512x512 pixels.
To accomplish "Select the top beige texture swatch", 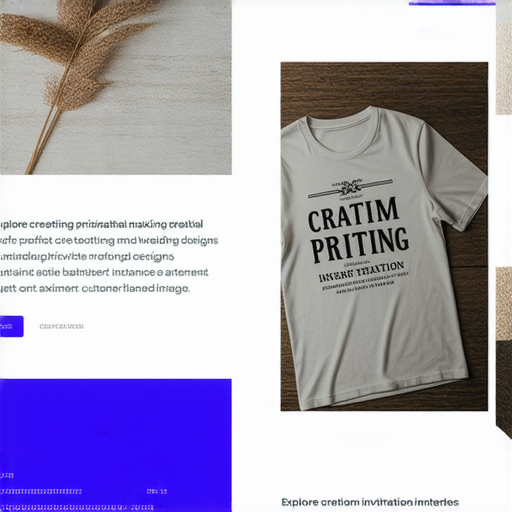I will pos(504,69).
